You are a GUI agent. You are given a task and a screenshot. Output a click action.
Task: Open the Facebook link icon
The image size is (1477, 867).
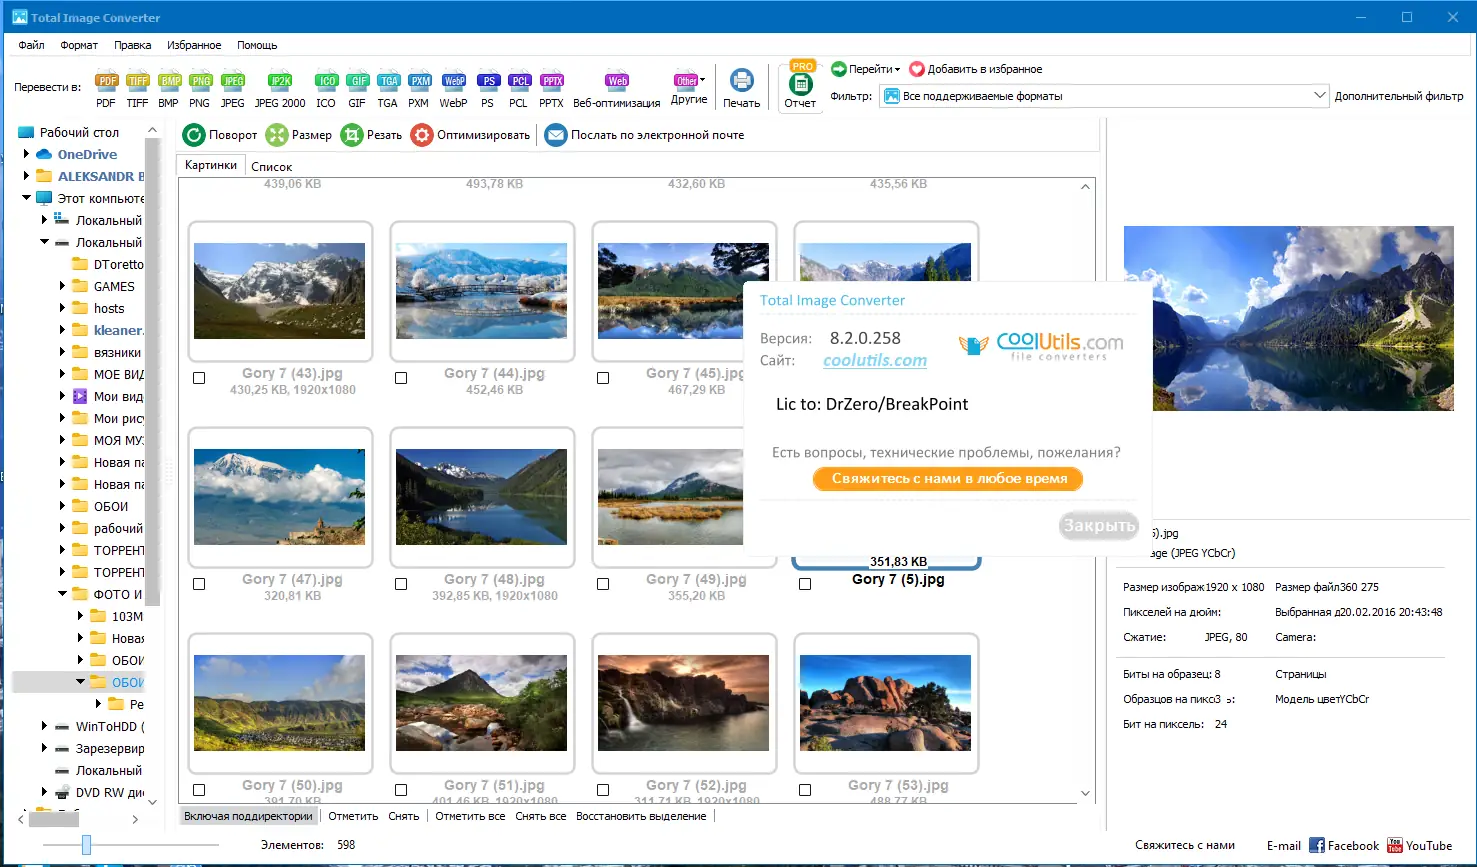pyautogui.click(x=1317, y=846)
